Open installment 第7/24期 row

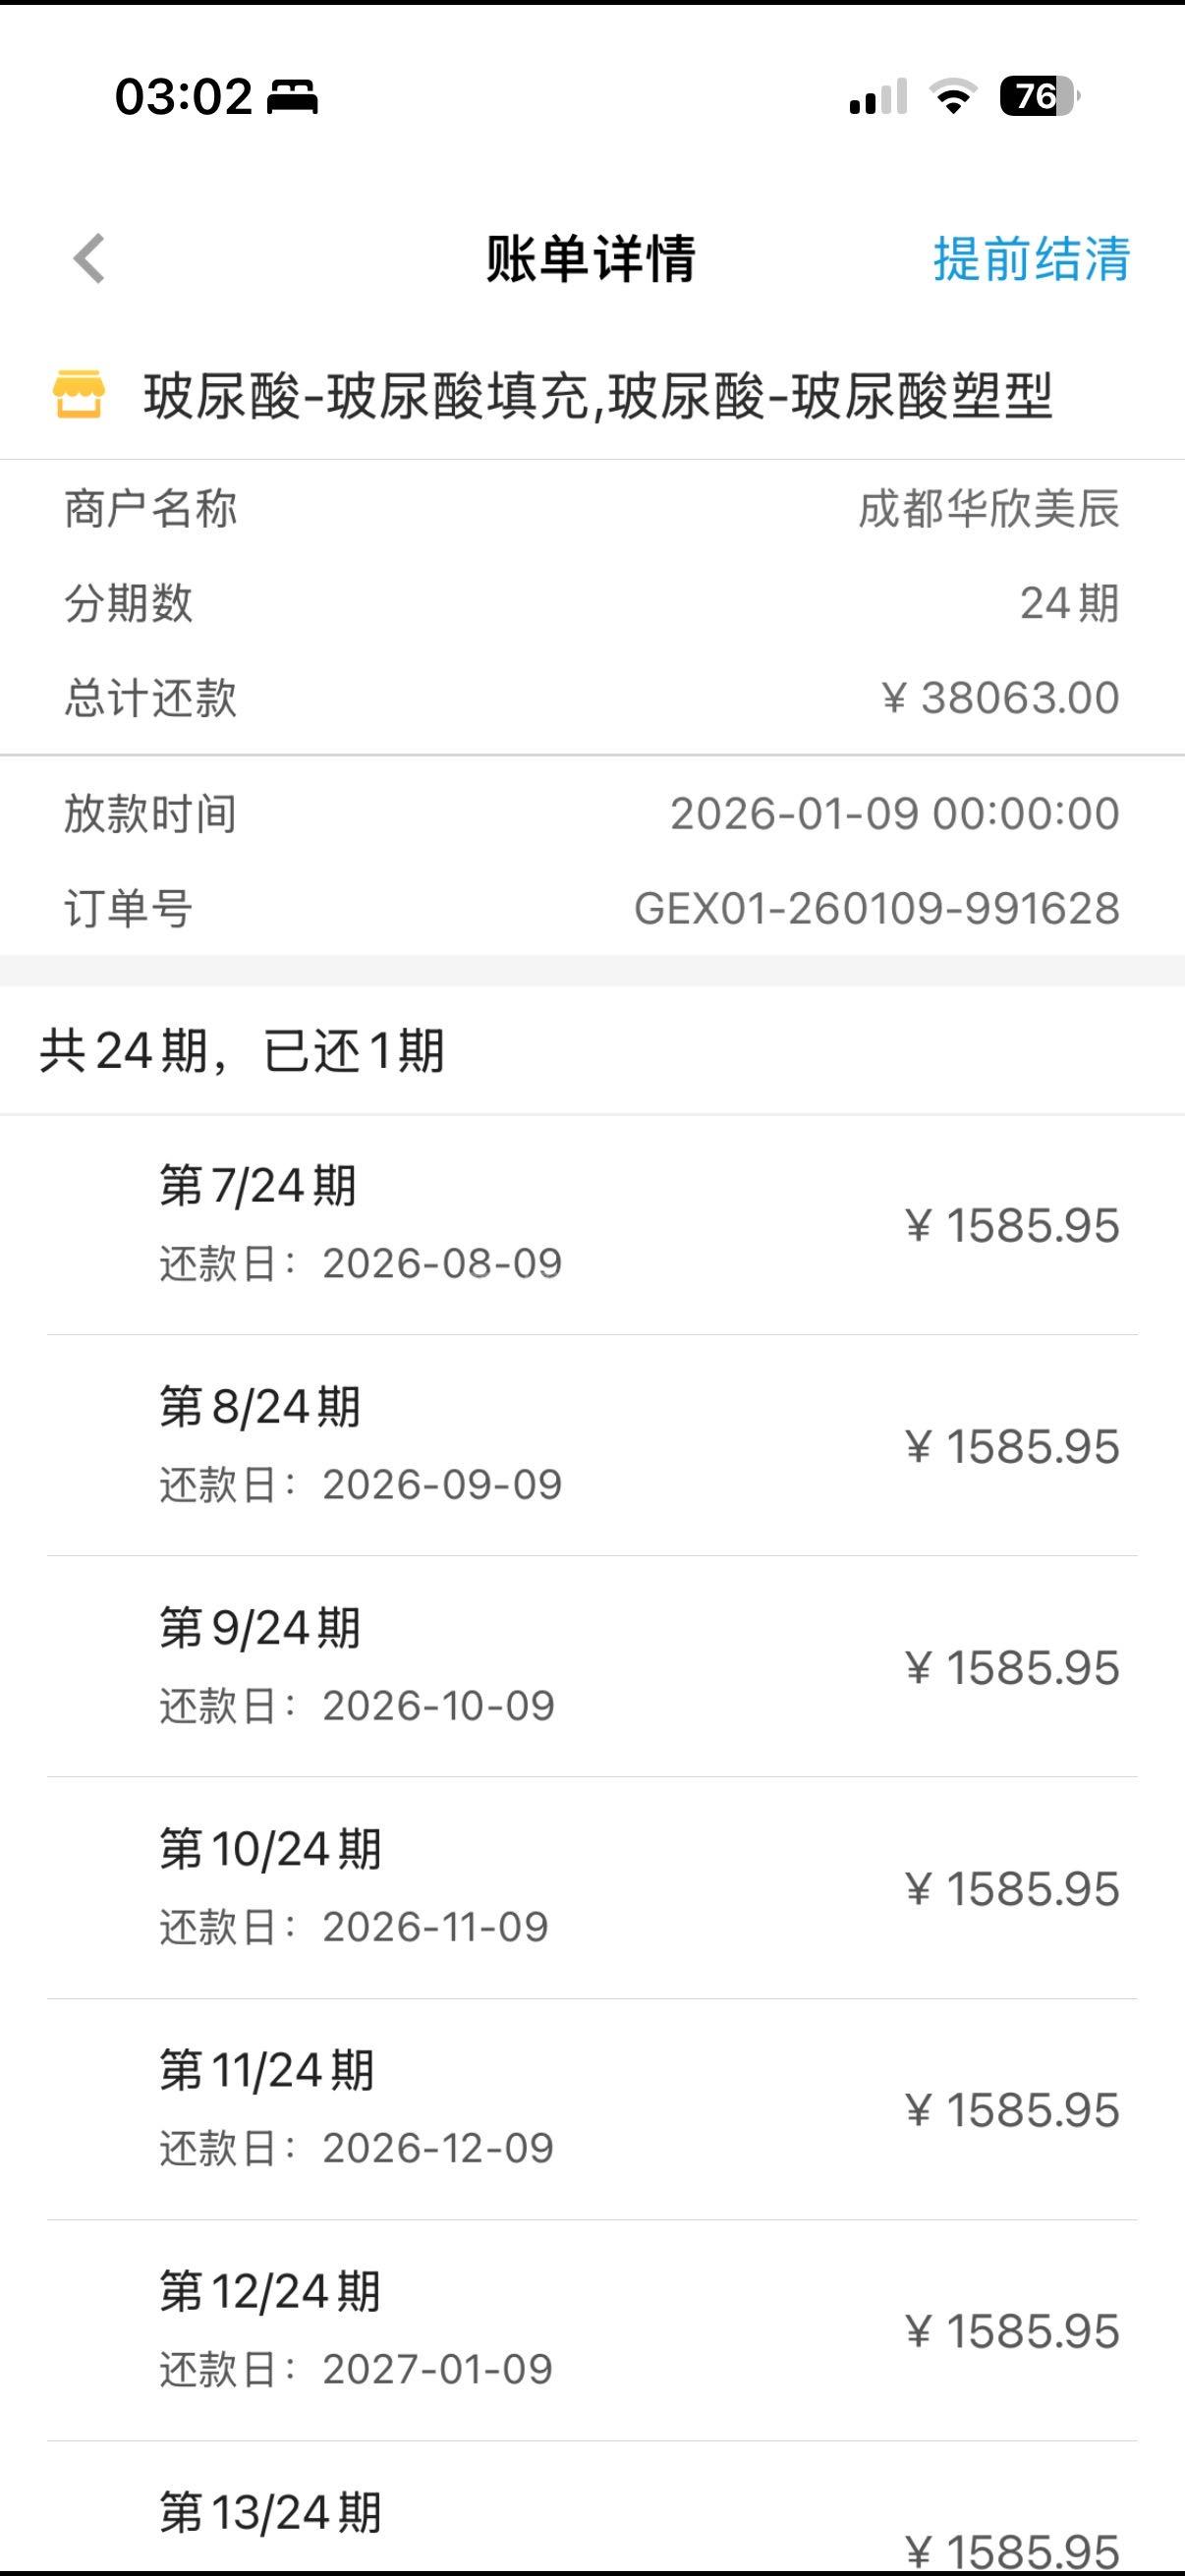(592, 1224)
